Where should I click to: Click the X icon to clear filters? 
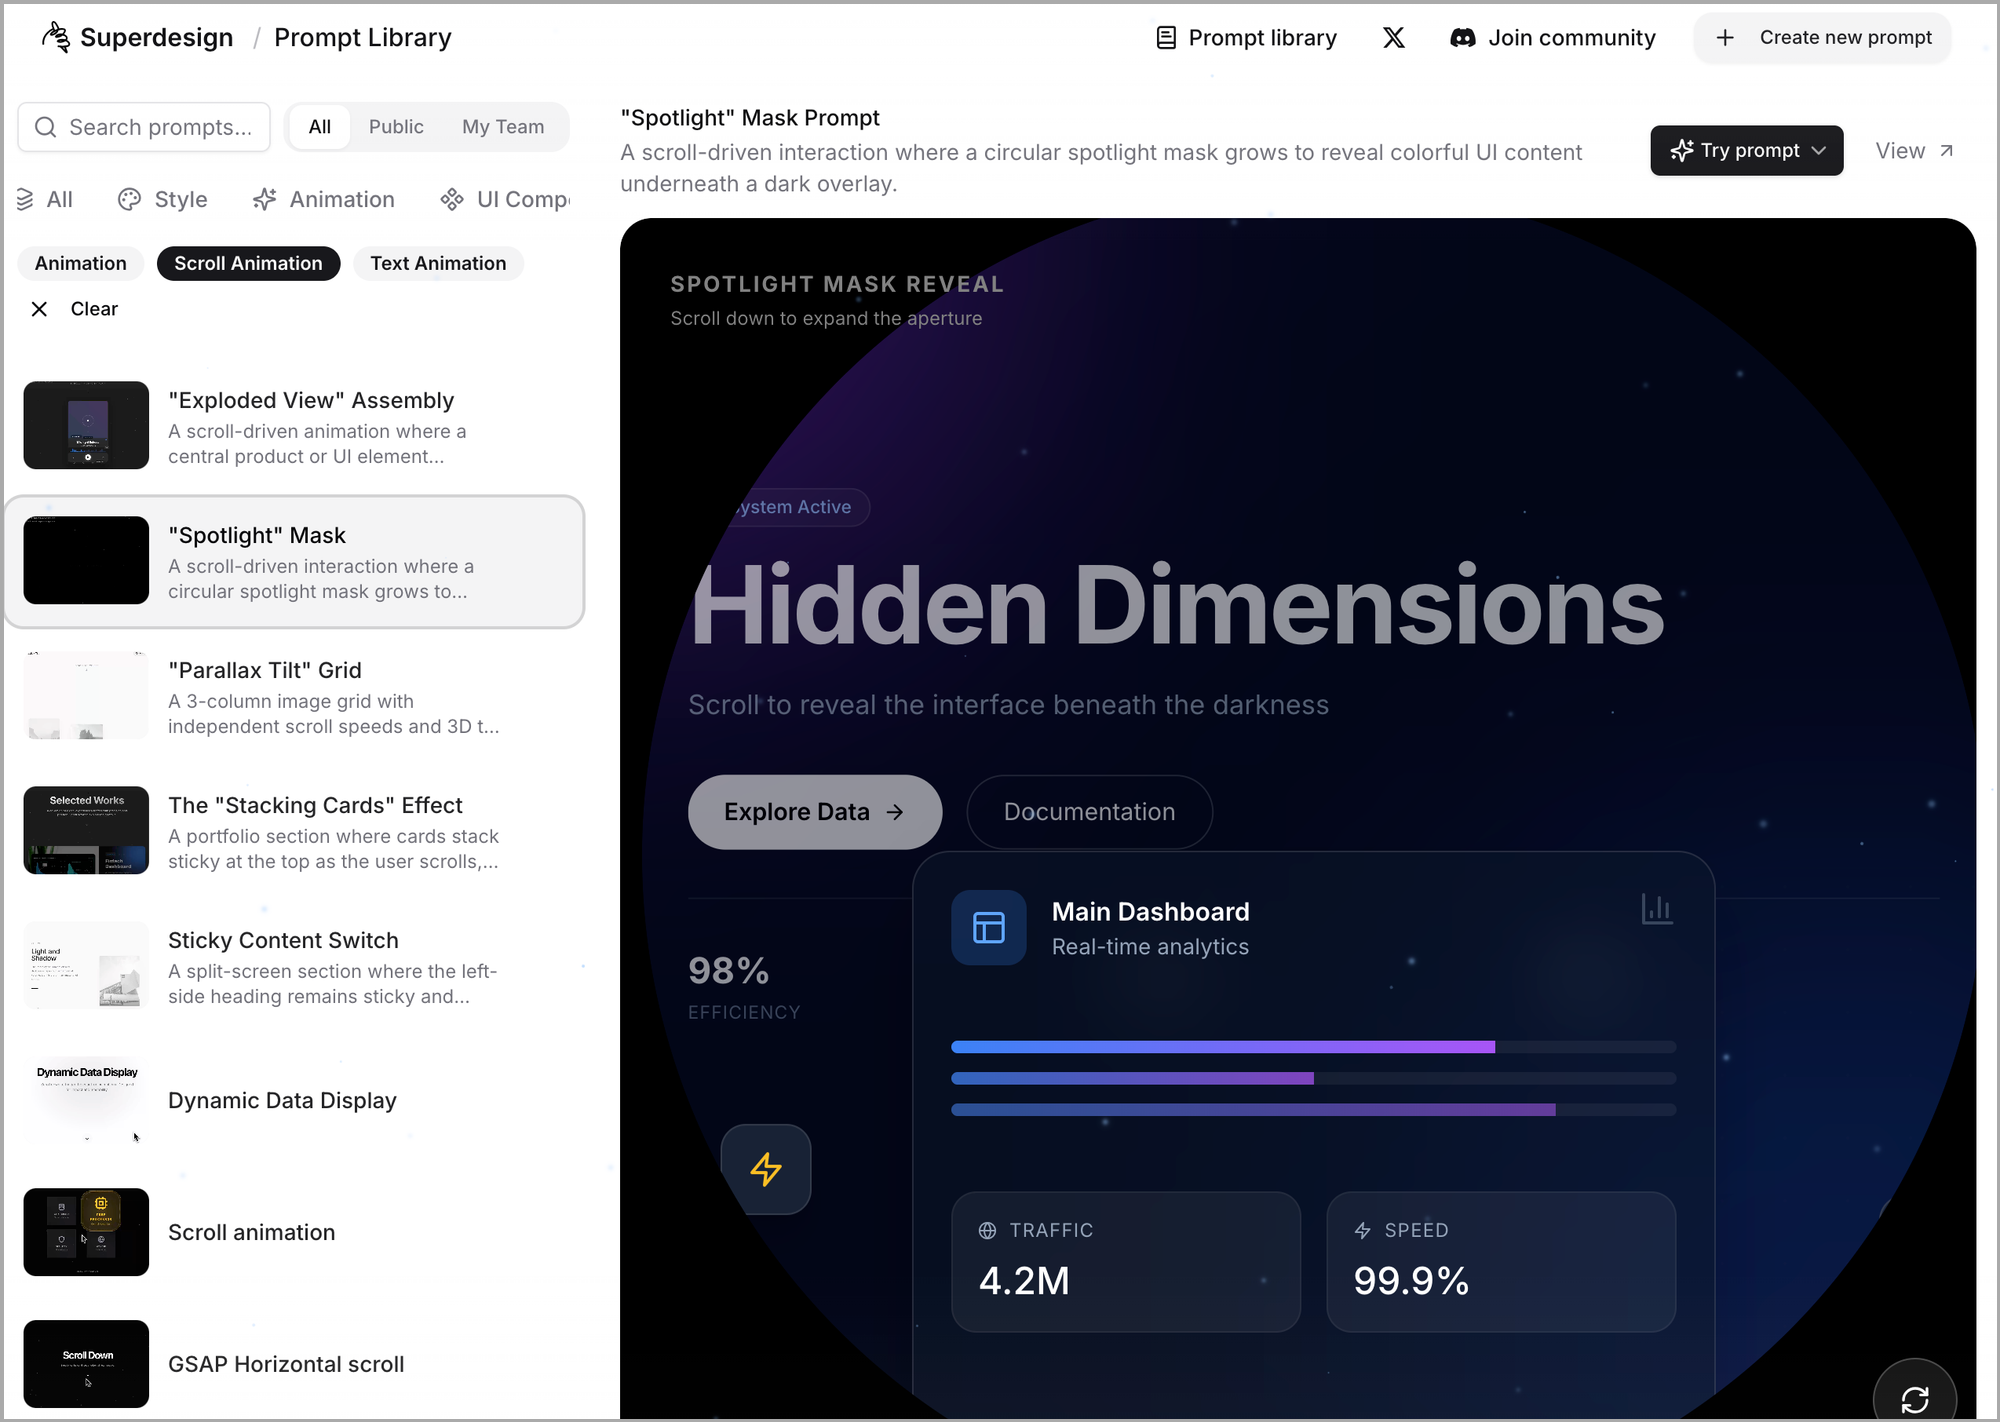pos(39,309)
